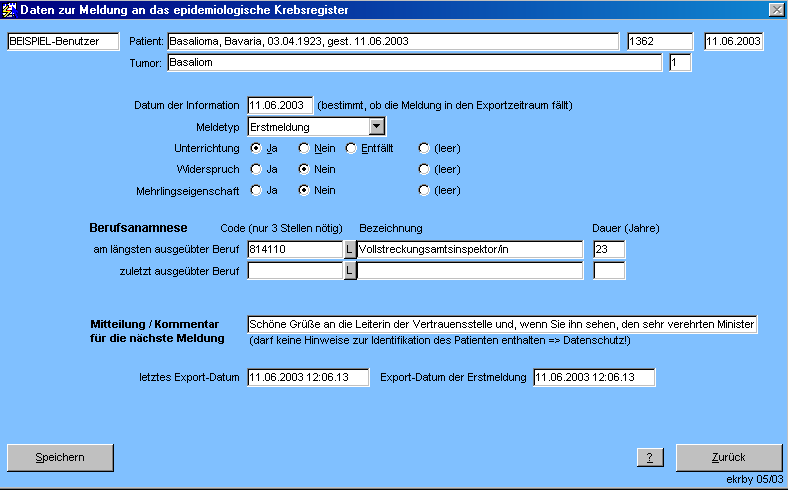Image resolution: width=788 pixels, height=490 pixels.
Task: Focus the Mitteilung / Kommentar text field
Action: point(502,324)
